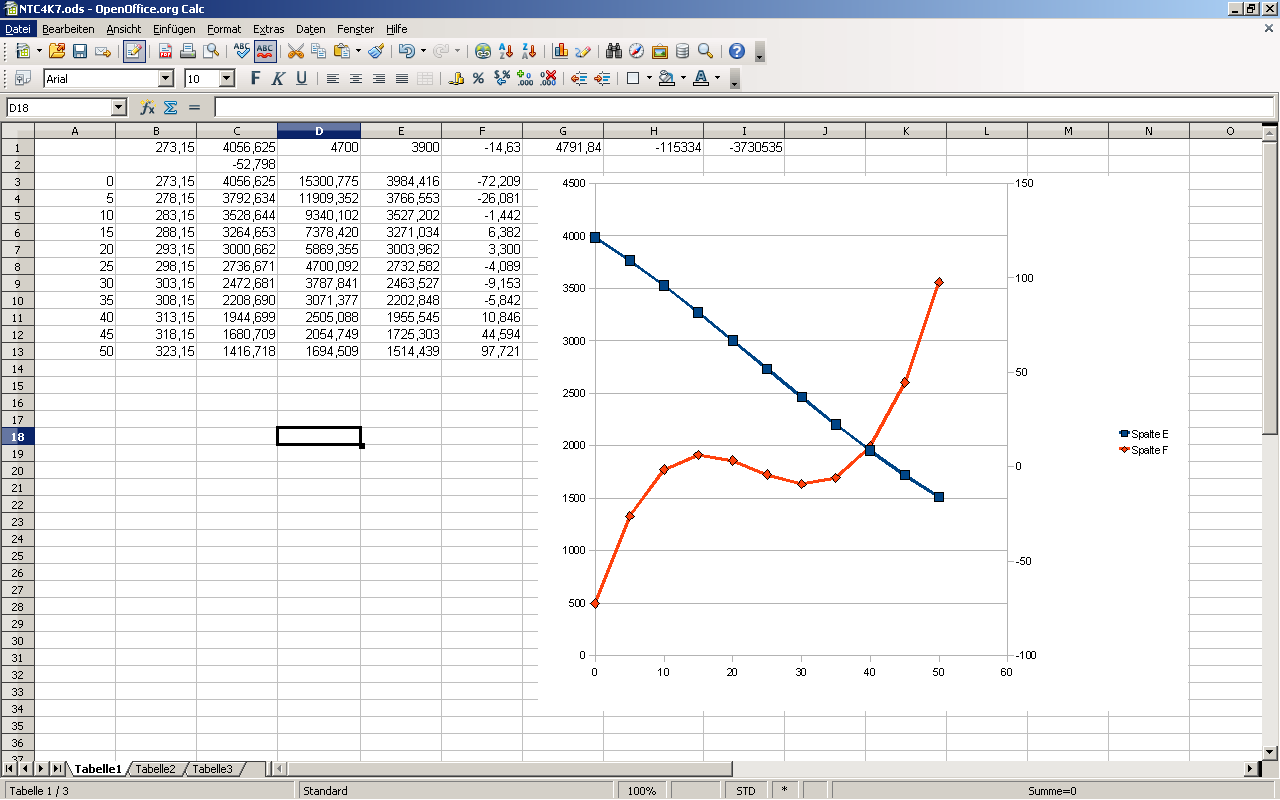Open the Arial font name dropdown
The image size is (1280, 800).
point(166,78)
